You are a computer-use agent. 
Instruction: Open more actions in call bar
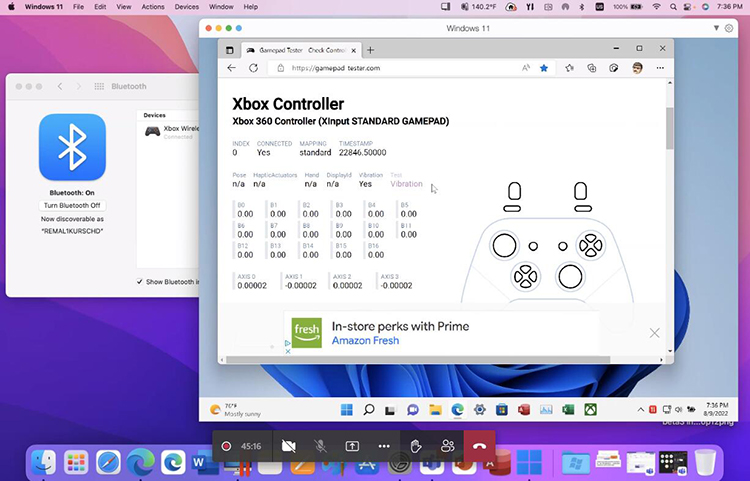[384, 446]
